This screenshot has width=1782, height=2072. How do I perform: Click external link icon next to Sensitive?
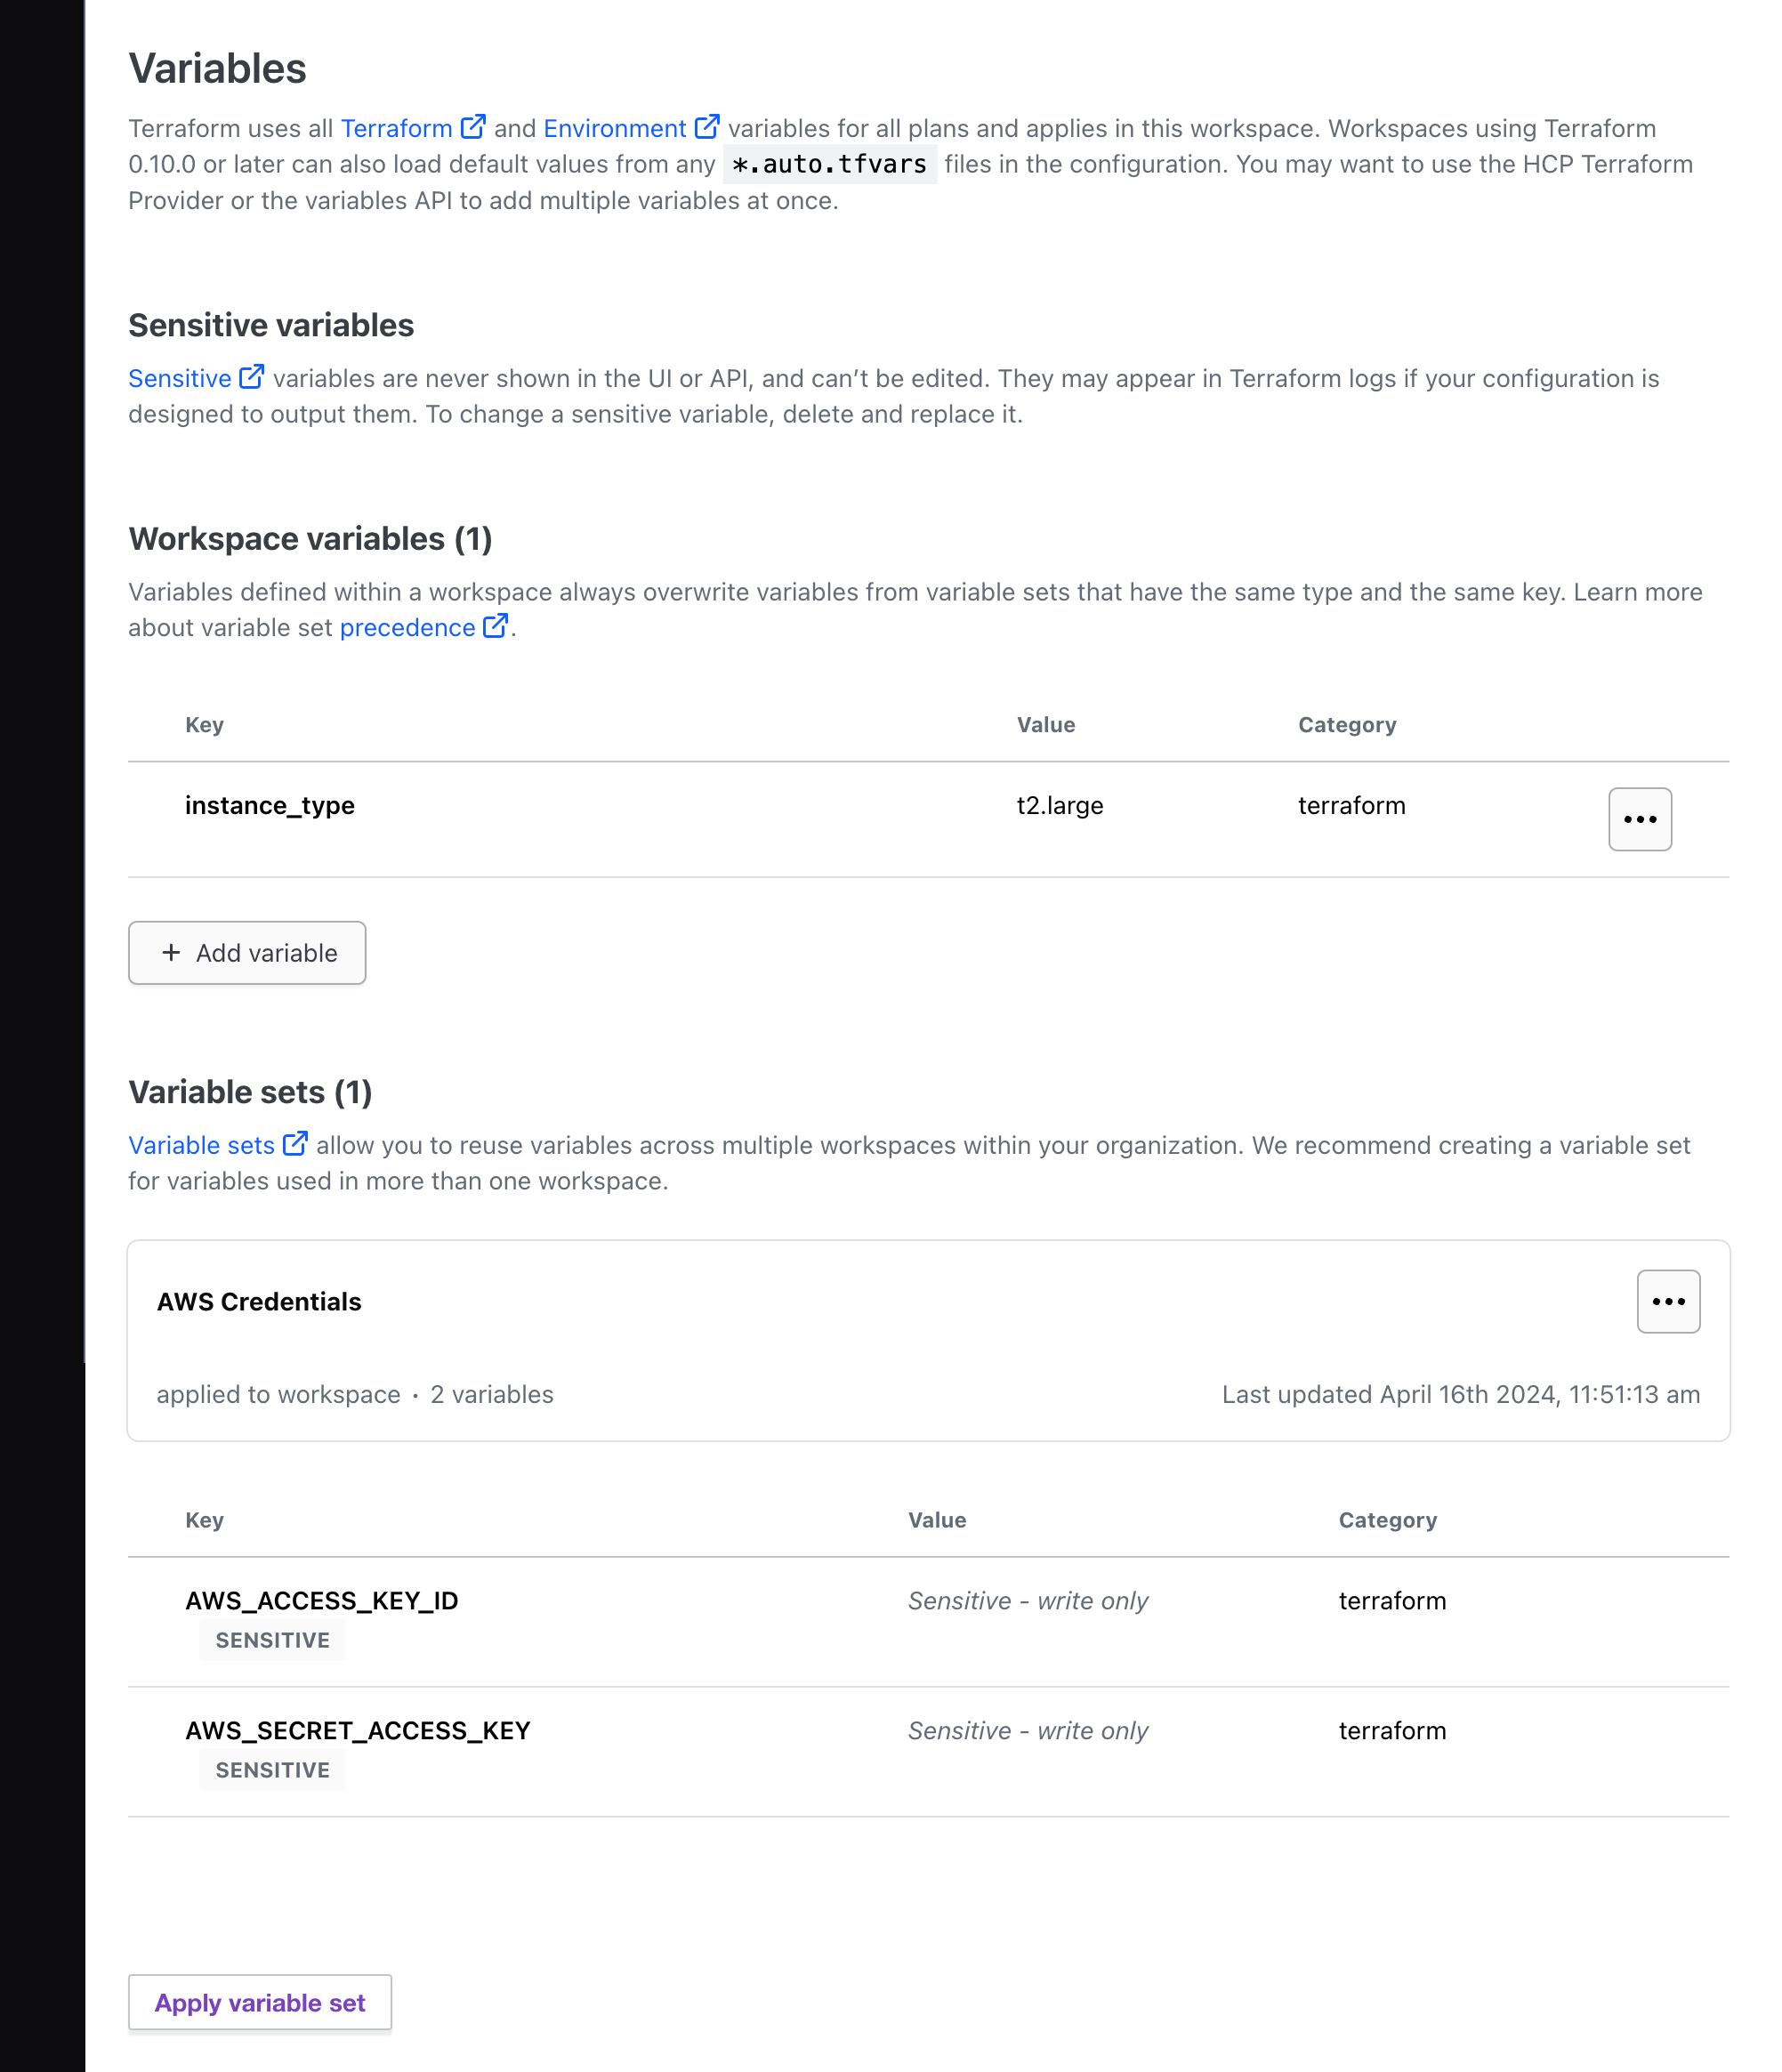pyautogui.click(x=251, y=376)
